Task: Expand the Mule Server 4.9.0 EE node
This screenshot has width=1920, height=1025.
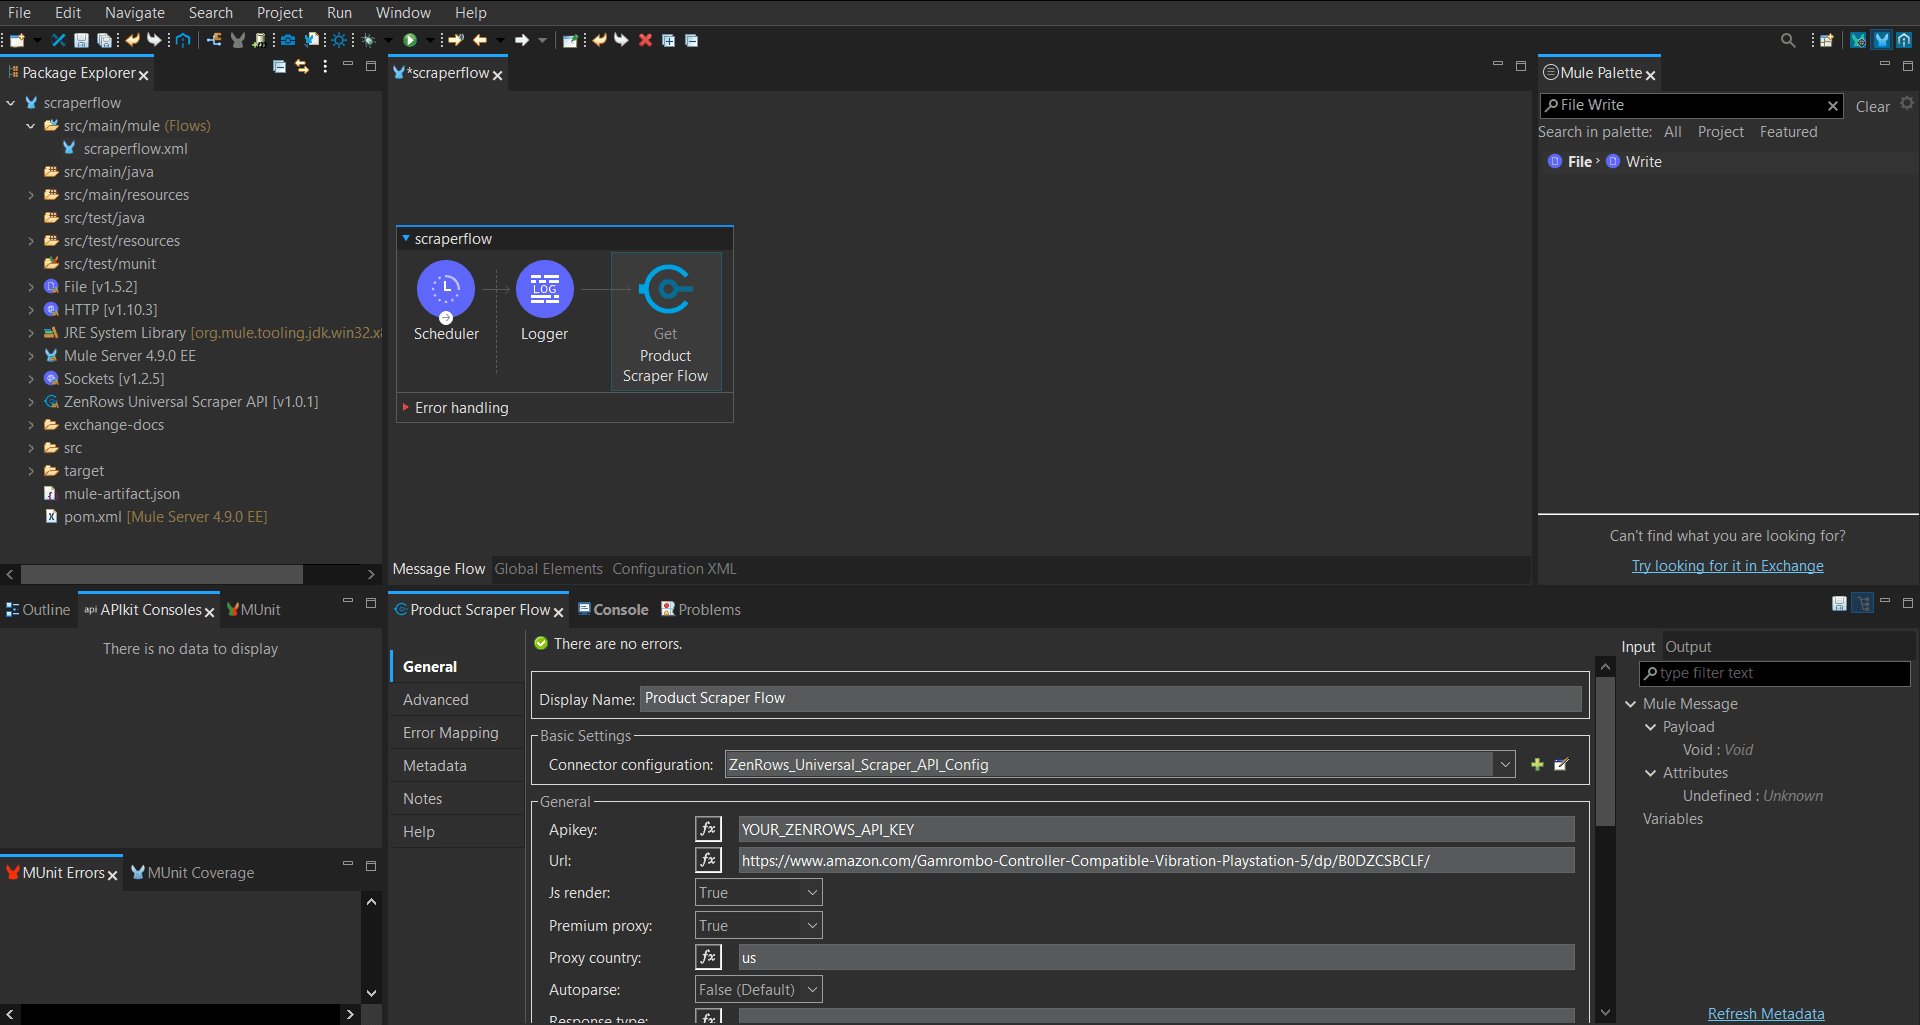Action: point(31,356)
